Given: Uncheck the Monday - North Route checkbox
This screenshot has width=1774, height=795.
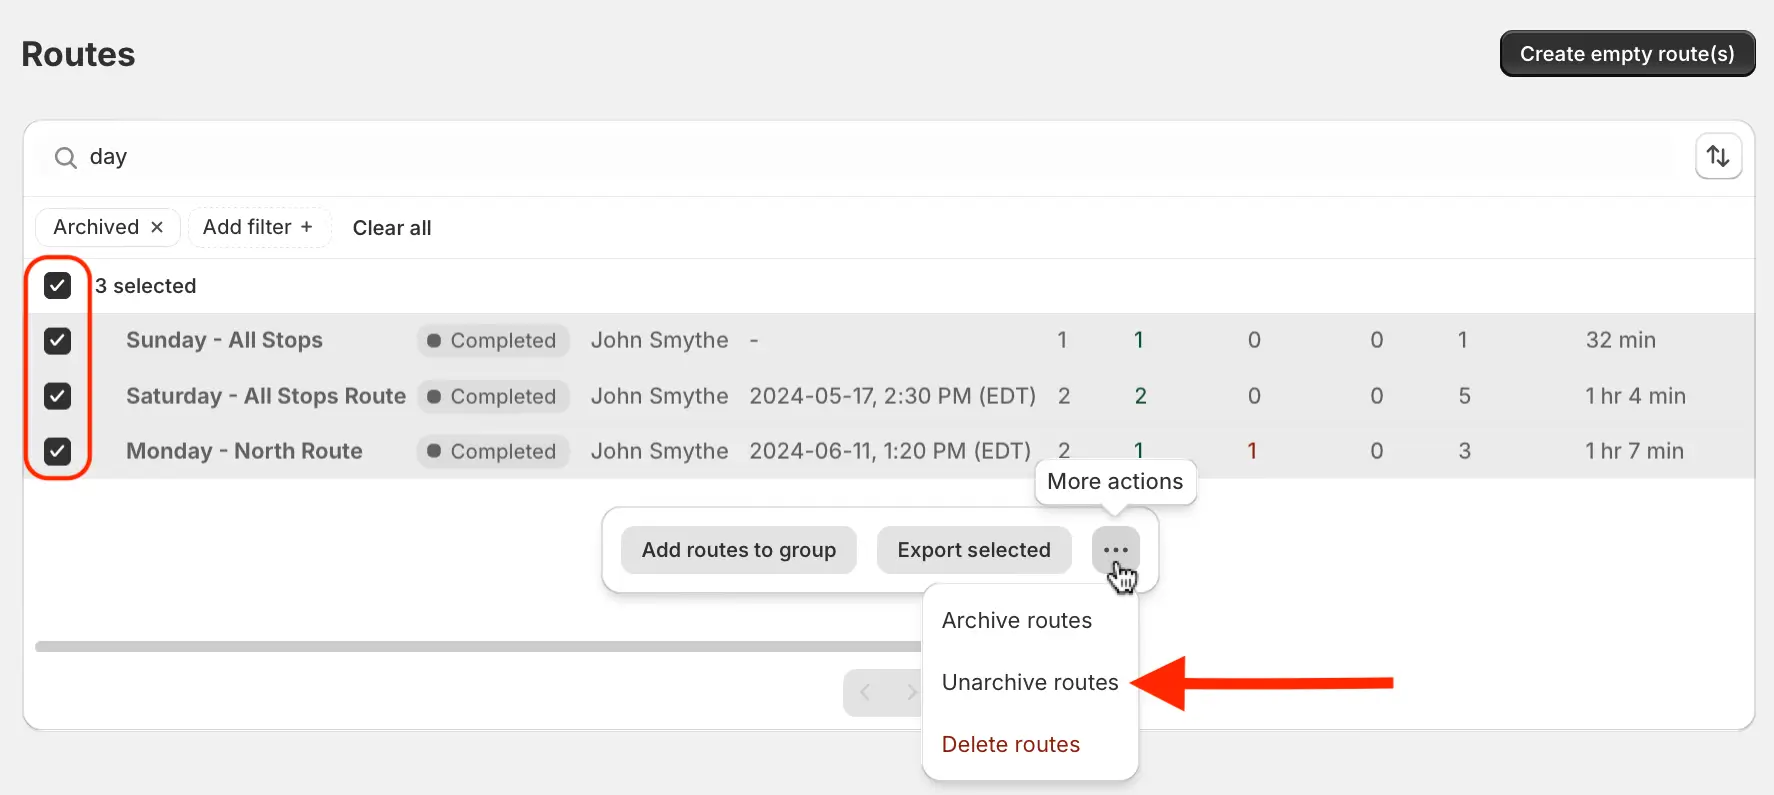Looking at the screenshot, I should pos(58,451).
